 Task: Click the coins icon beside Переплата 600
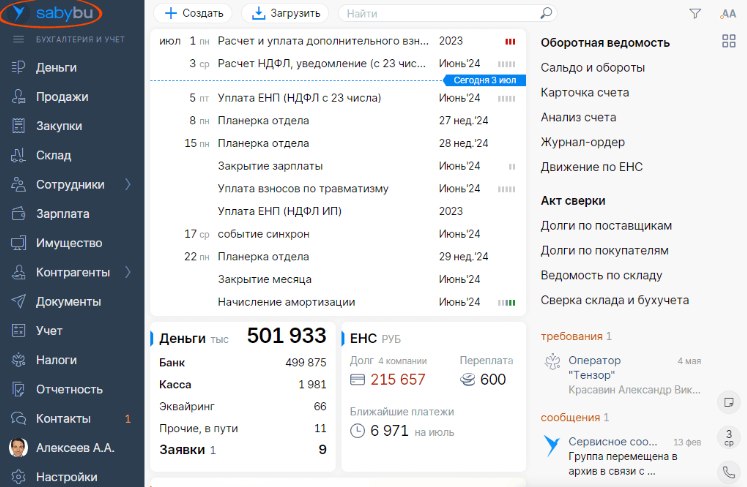(x=467, y=380)
